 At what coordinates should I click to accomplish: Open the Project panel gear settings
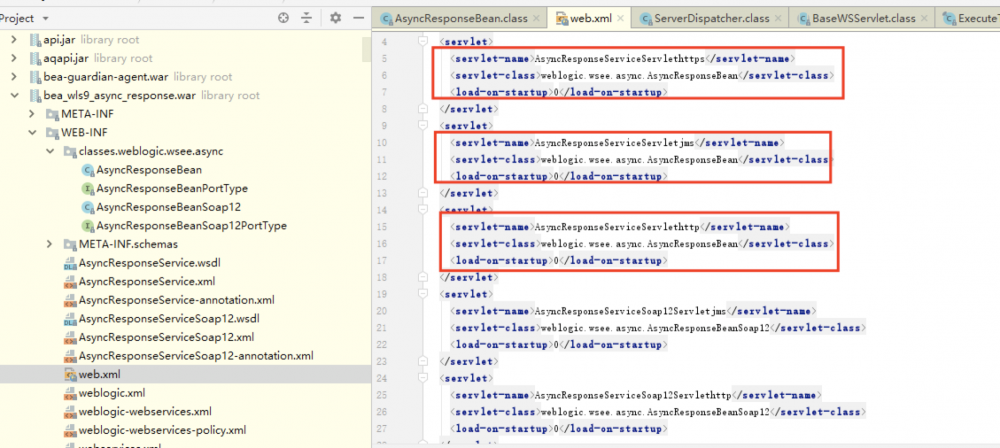point(335,19)
